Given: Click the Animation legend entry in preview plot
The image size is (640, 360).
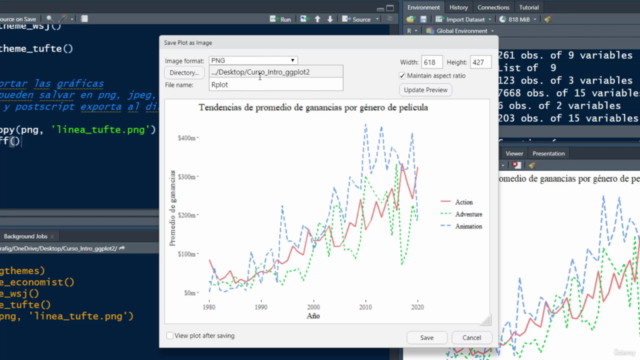Looking at the screenshot, I should click(x=461, y=227).
